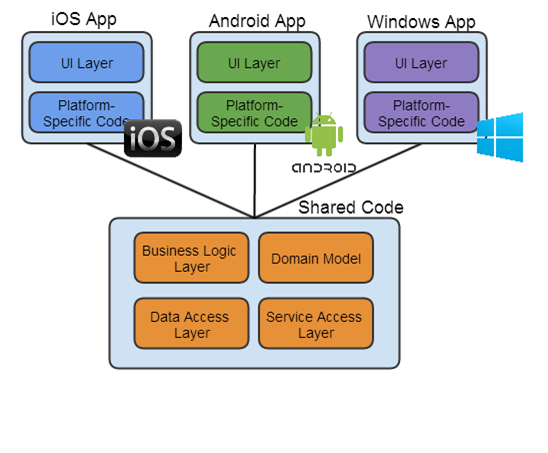Image resolution: width=548 pixels, height=453 pixels.
Task: Click the green Android robot logo
Action: click(324, 135)
